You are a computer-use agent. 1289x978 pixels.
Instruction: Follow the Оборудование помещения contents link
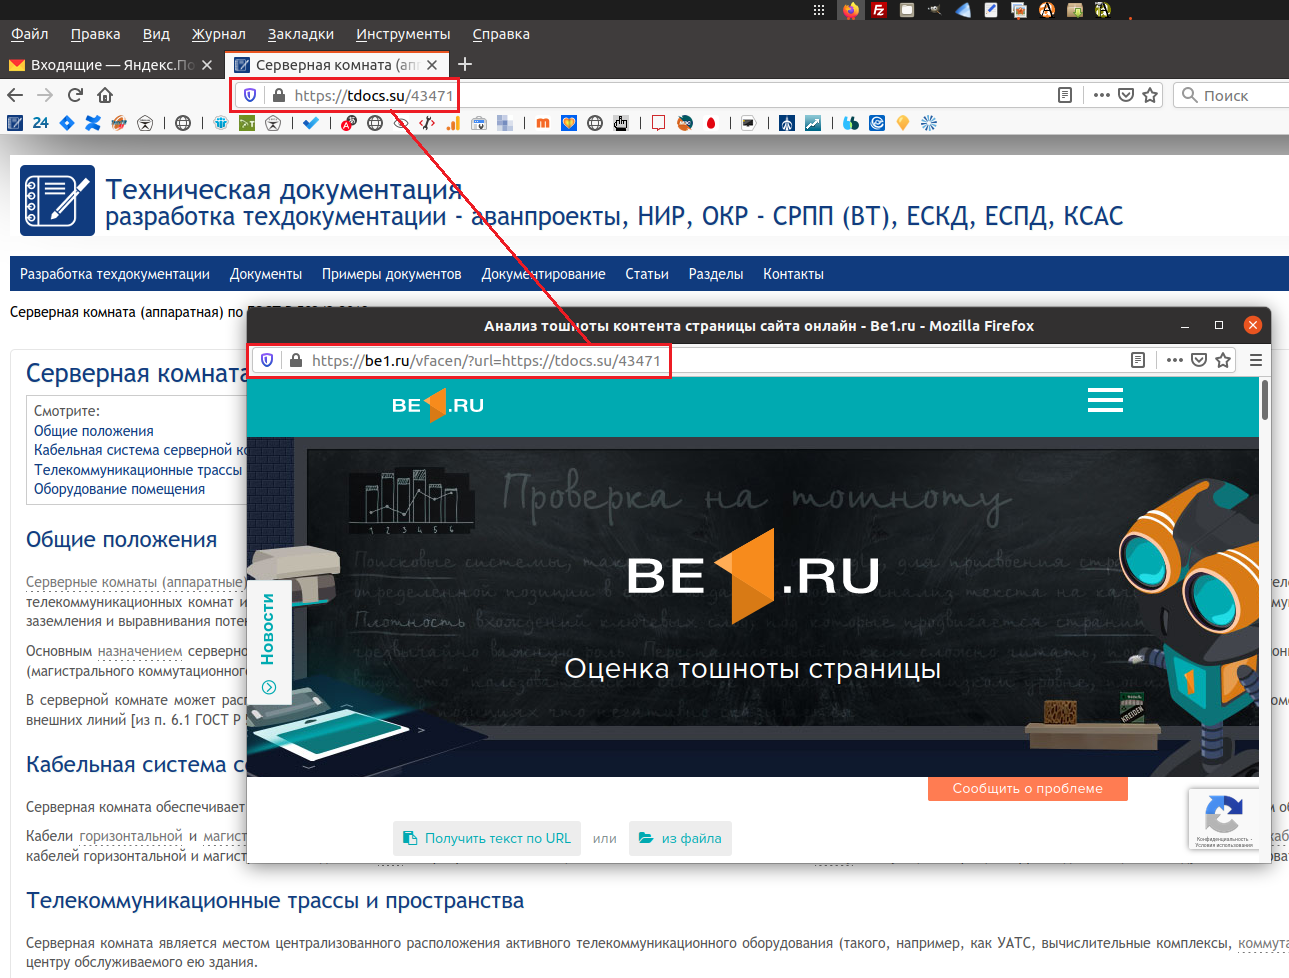pos(119,489)
